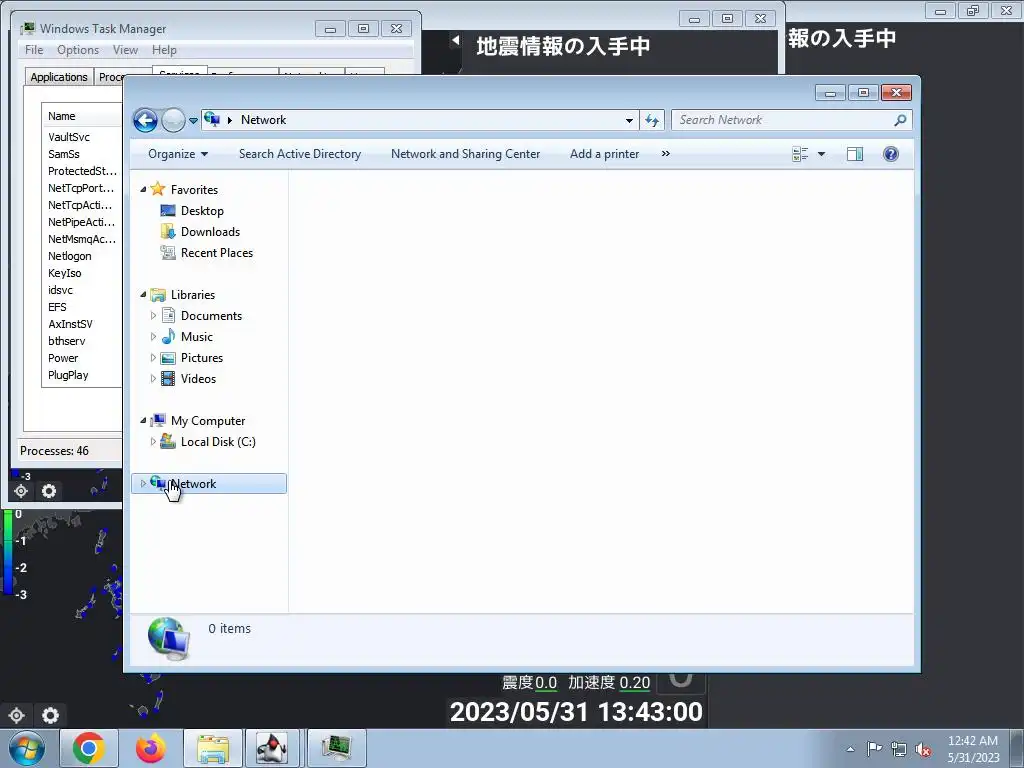The height and width of the screenshot is (768, 1024).
Task: Select Downloads in Favorites
Action: point(210,232)
